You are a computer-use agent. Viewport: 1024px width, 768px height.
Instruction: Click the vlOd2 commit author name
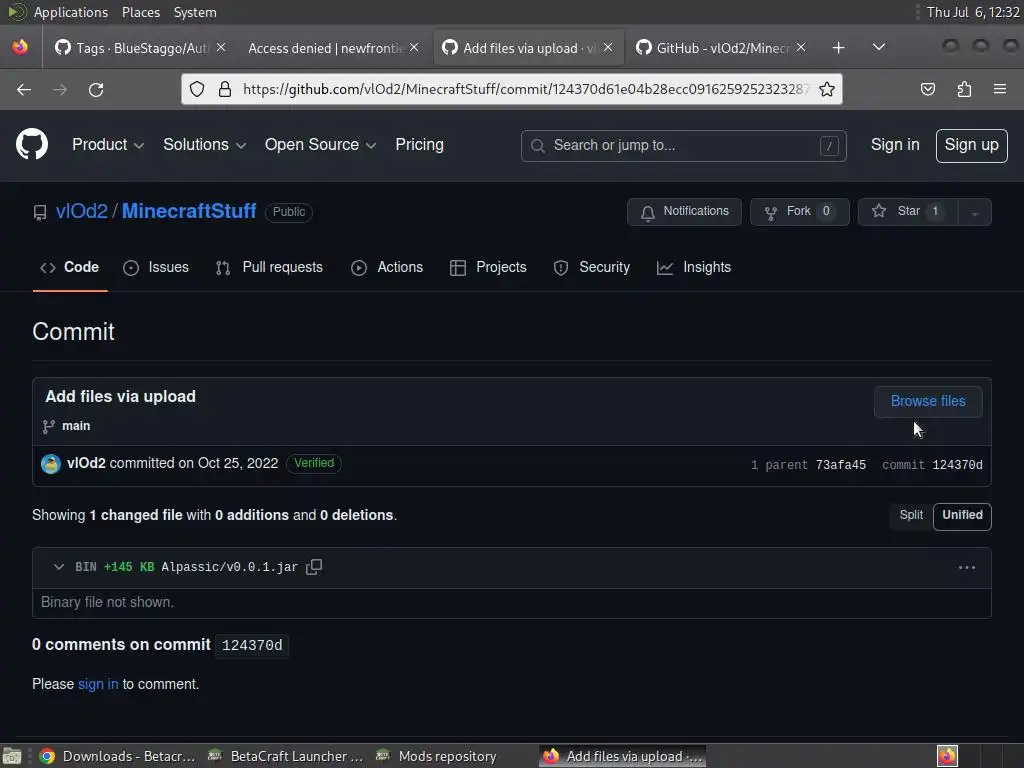point(86,463)
